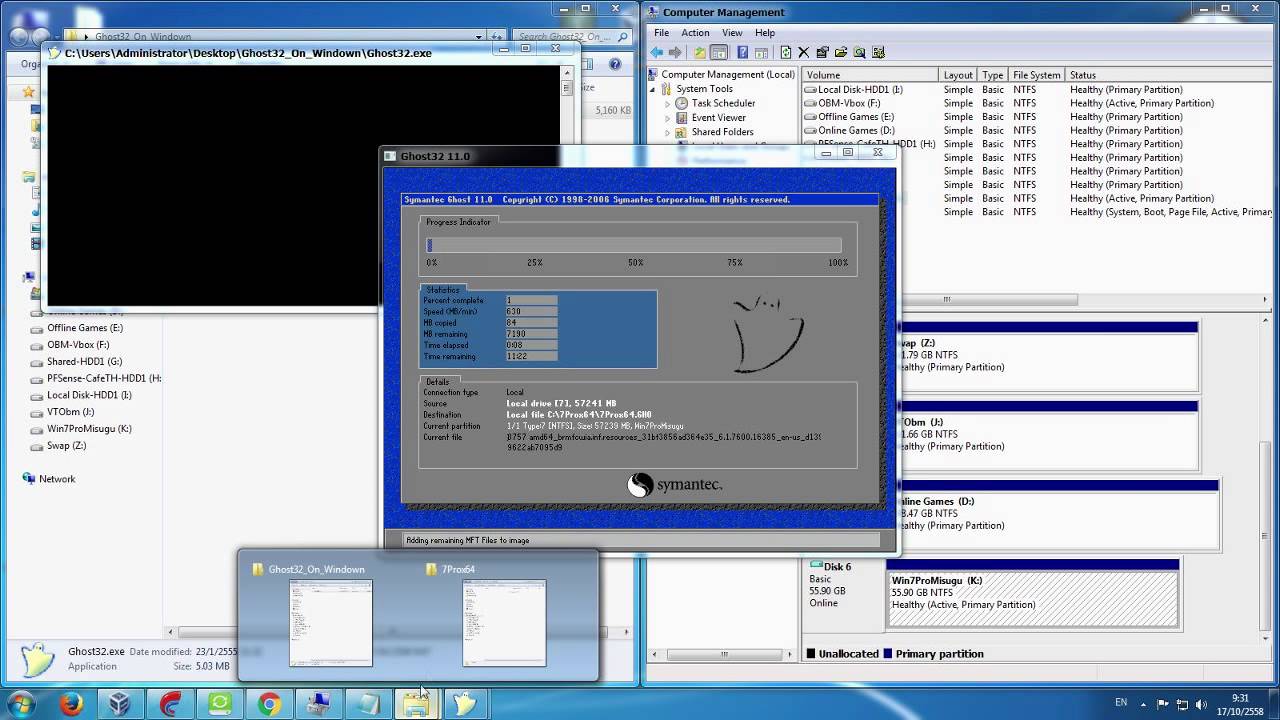Click the magnifier search toolbar icon

(x=860, y=52)
